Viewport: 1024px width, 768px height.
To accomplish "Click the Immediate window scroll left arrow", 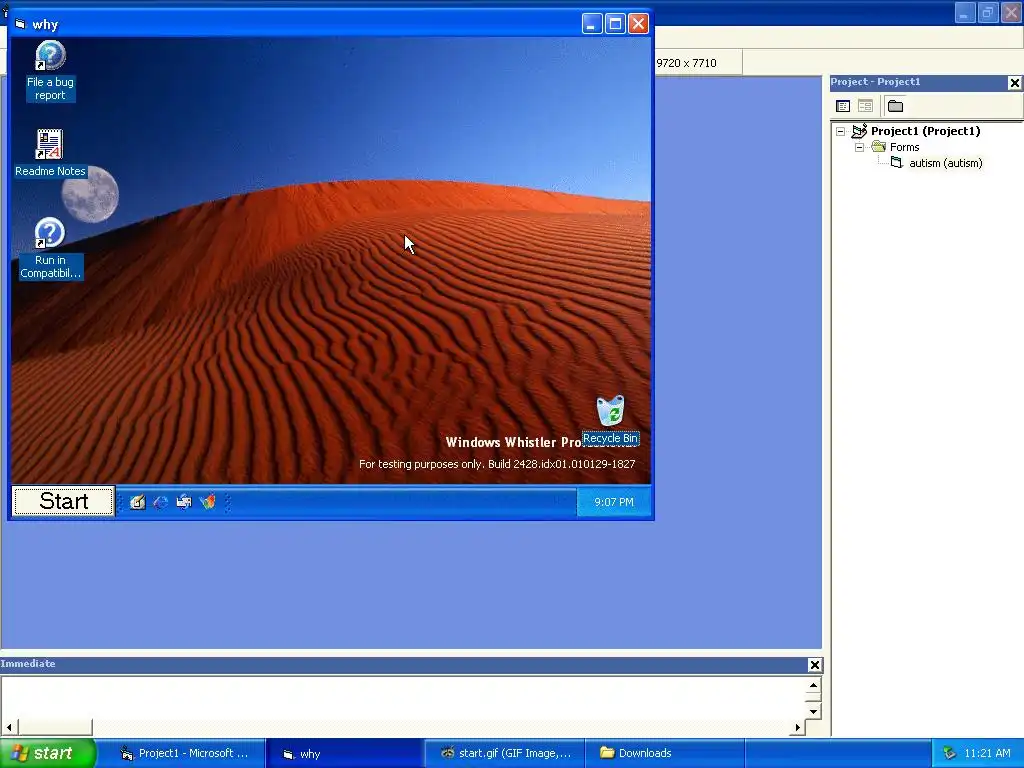I will (9, 727).
